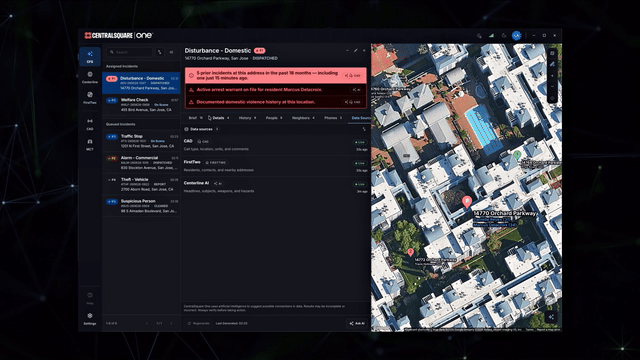640x360 pixels.
Task: Switch to the History tab
Action: click(x=247, y=118)
